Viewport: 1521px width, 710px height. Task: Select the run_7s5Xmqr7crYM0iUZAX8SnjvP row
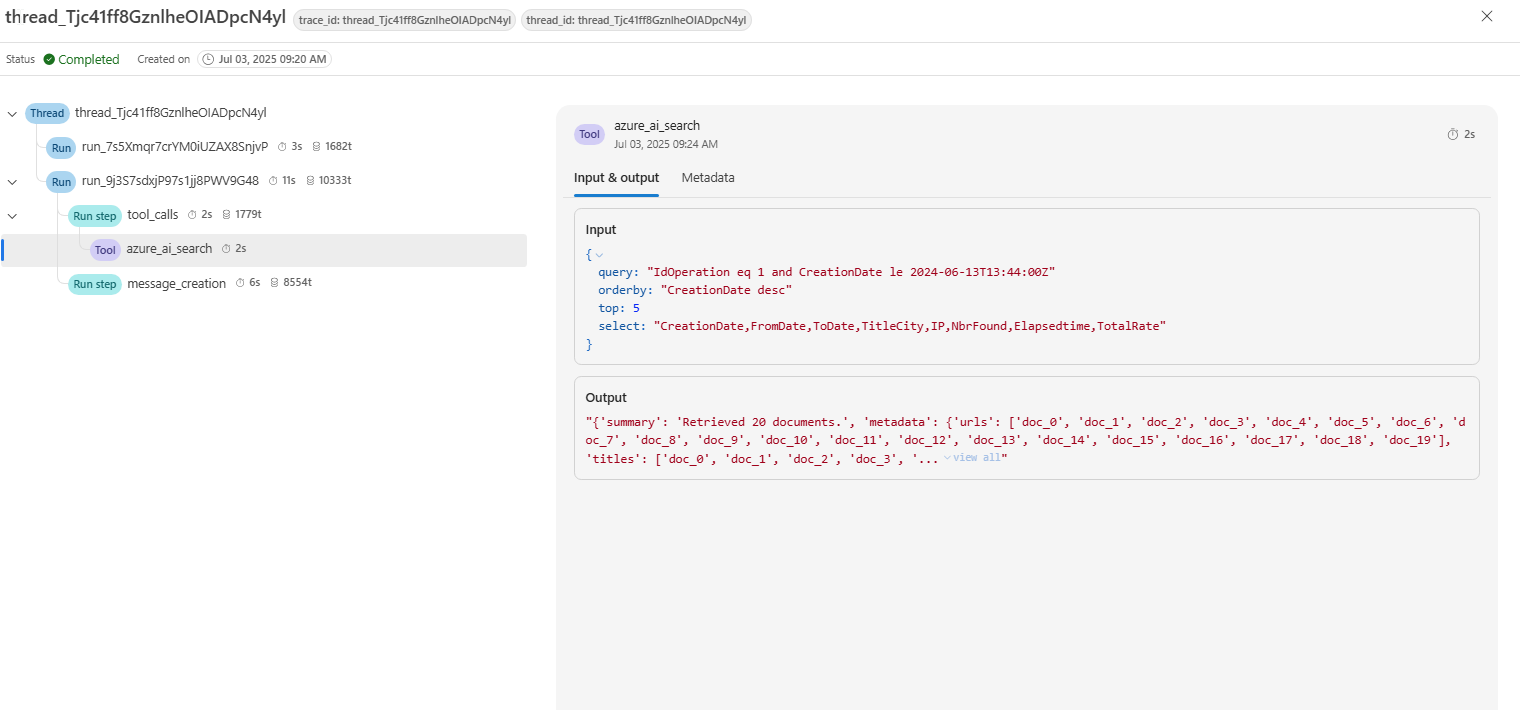coord(264,147)
